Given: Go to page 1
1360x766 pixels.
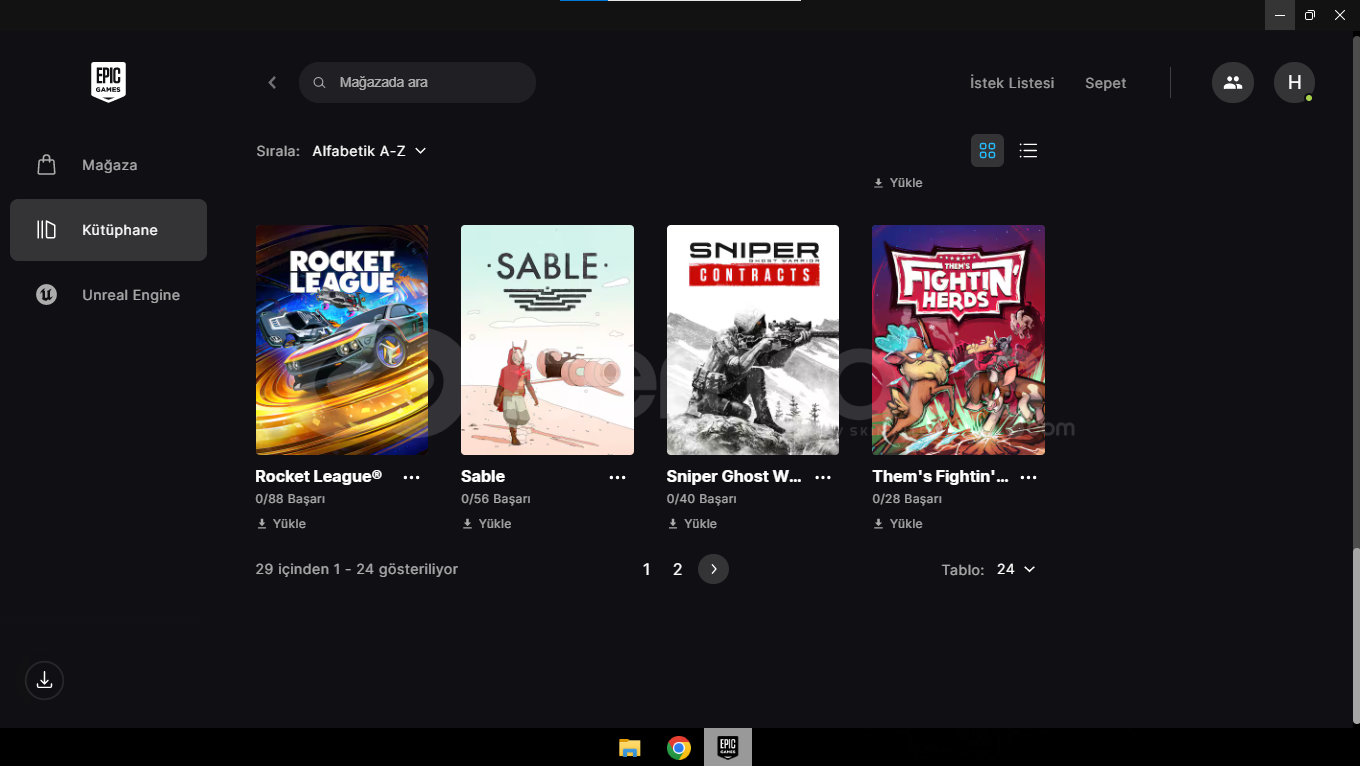Looking at the screenshot, I should (x=646, y=569).
